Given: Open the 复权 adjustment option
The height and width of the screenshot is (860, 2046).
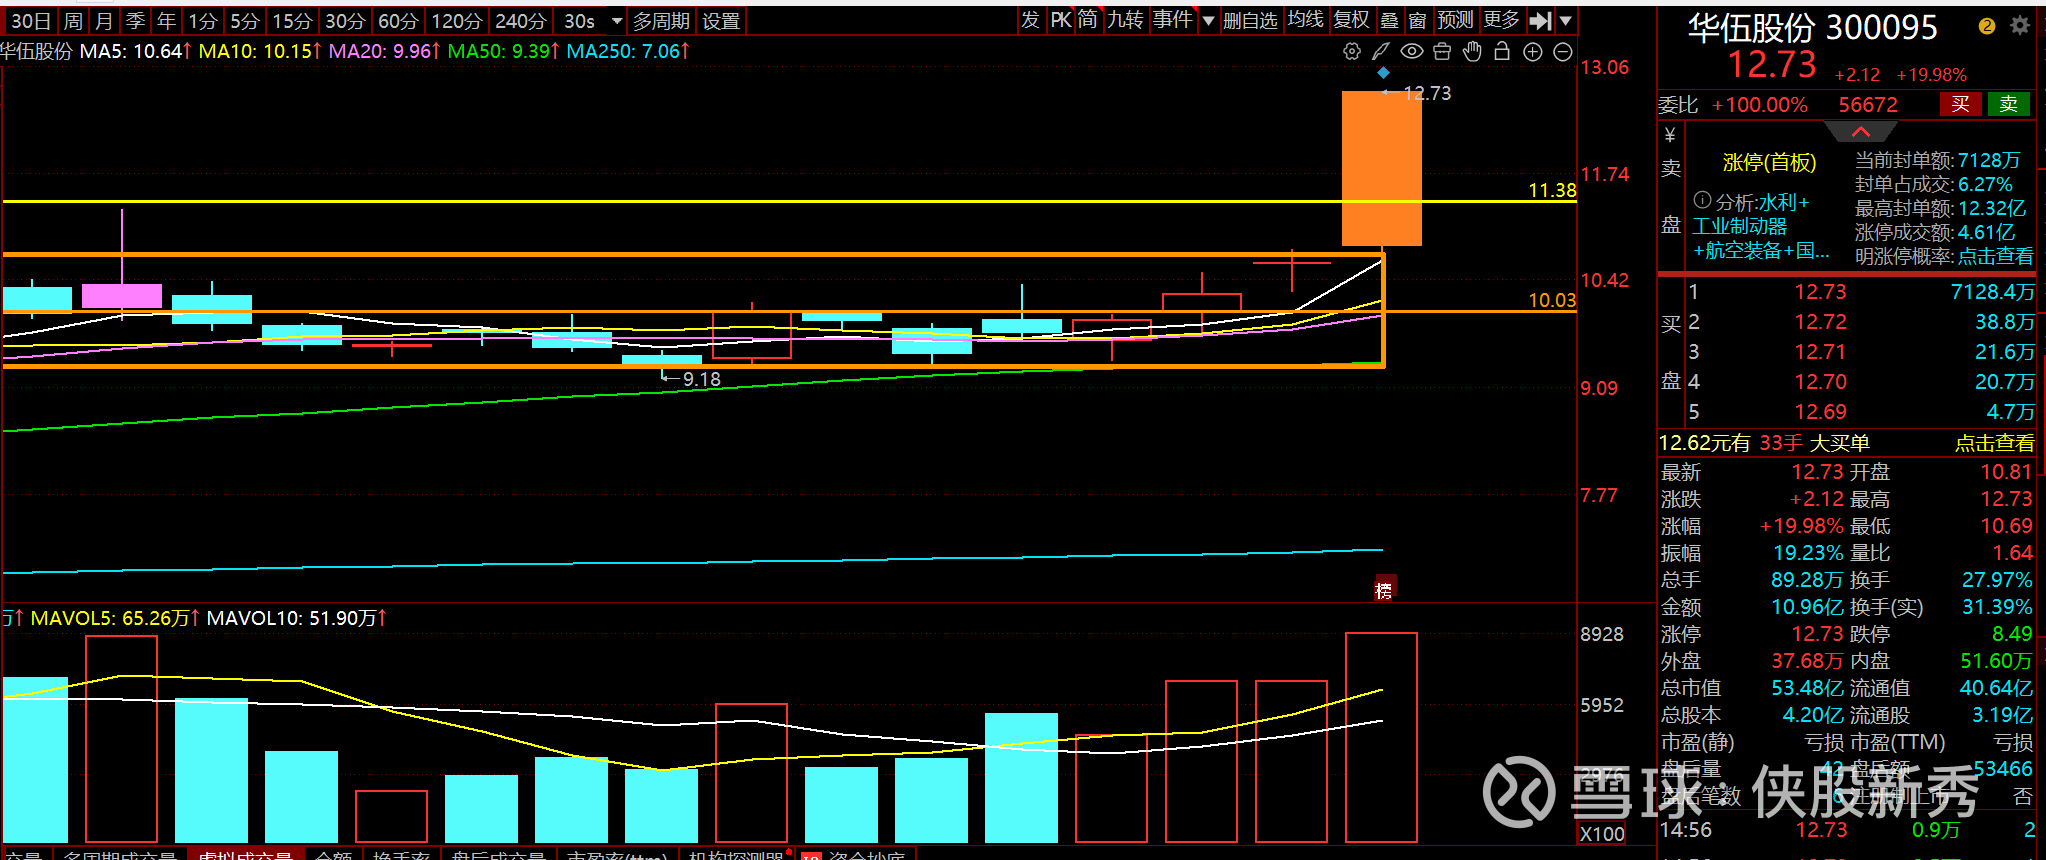Looking at the screenshot, I should [1352, 20].
